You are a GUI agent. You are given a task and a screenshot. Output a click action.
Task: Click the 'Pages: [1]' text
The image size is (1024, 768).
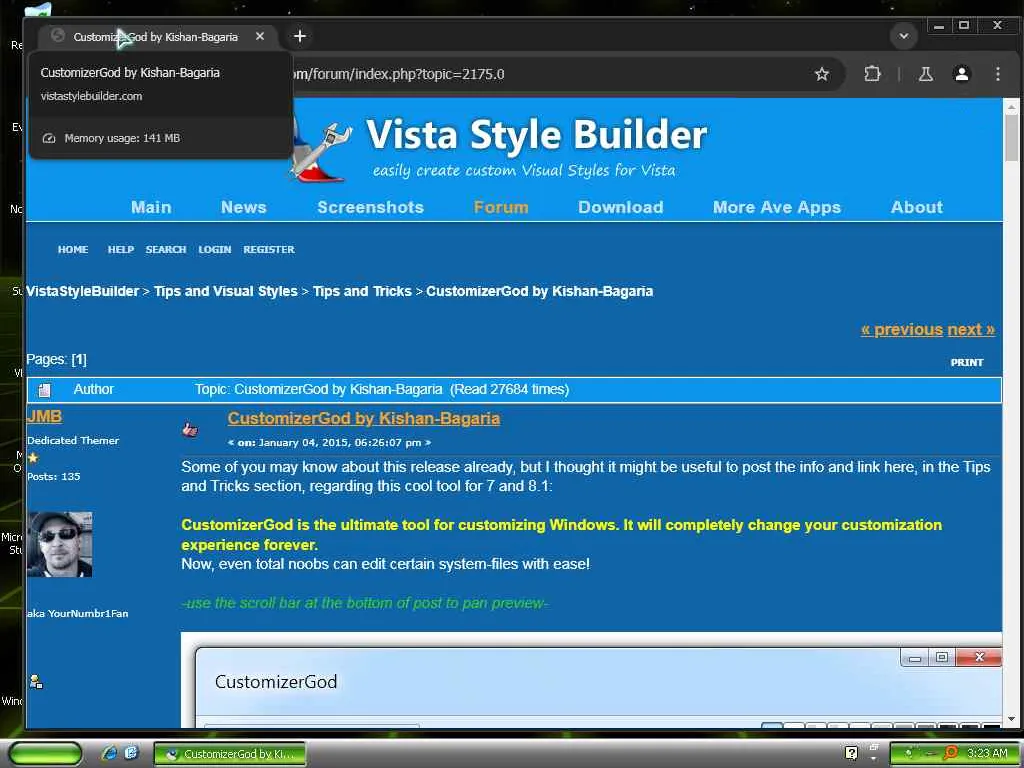[x=56, y=360]
